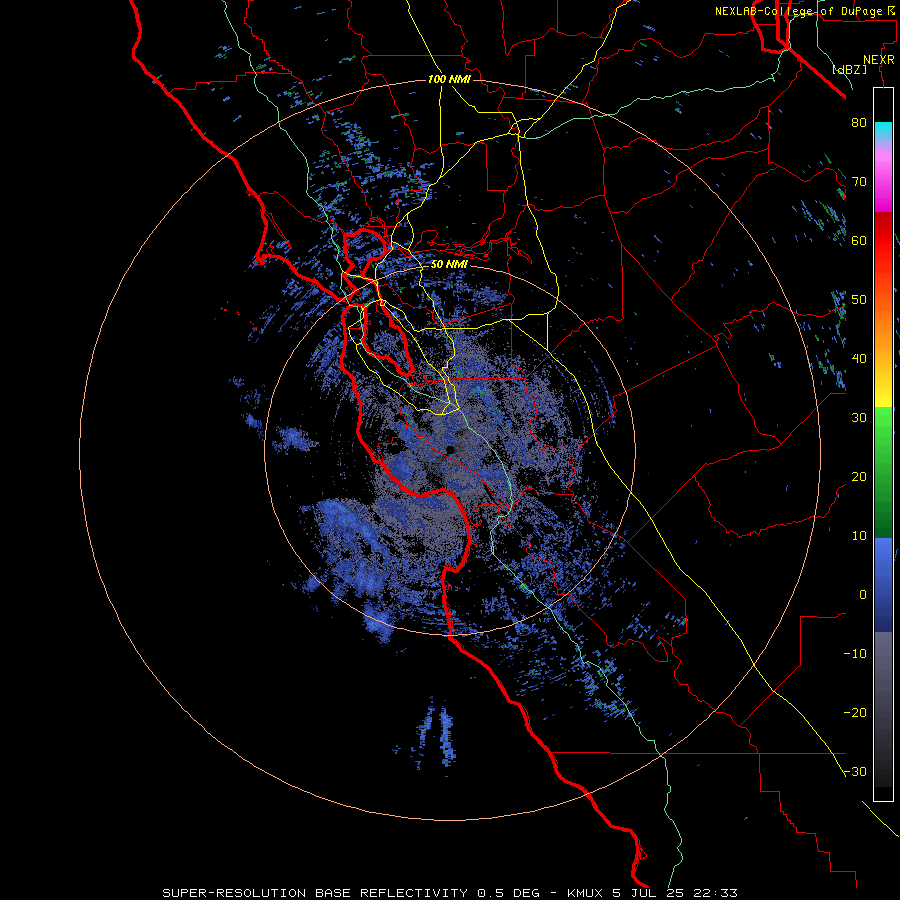900x900 pixels.
Task: Click the 10 value on the colorbar scale
Action: (x=859, y=536)
